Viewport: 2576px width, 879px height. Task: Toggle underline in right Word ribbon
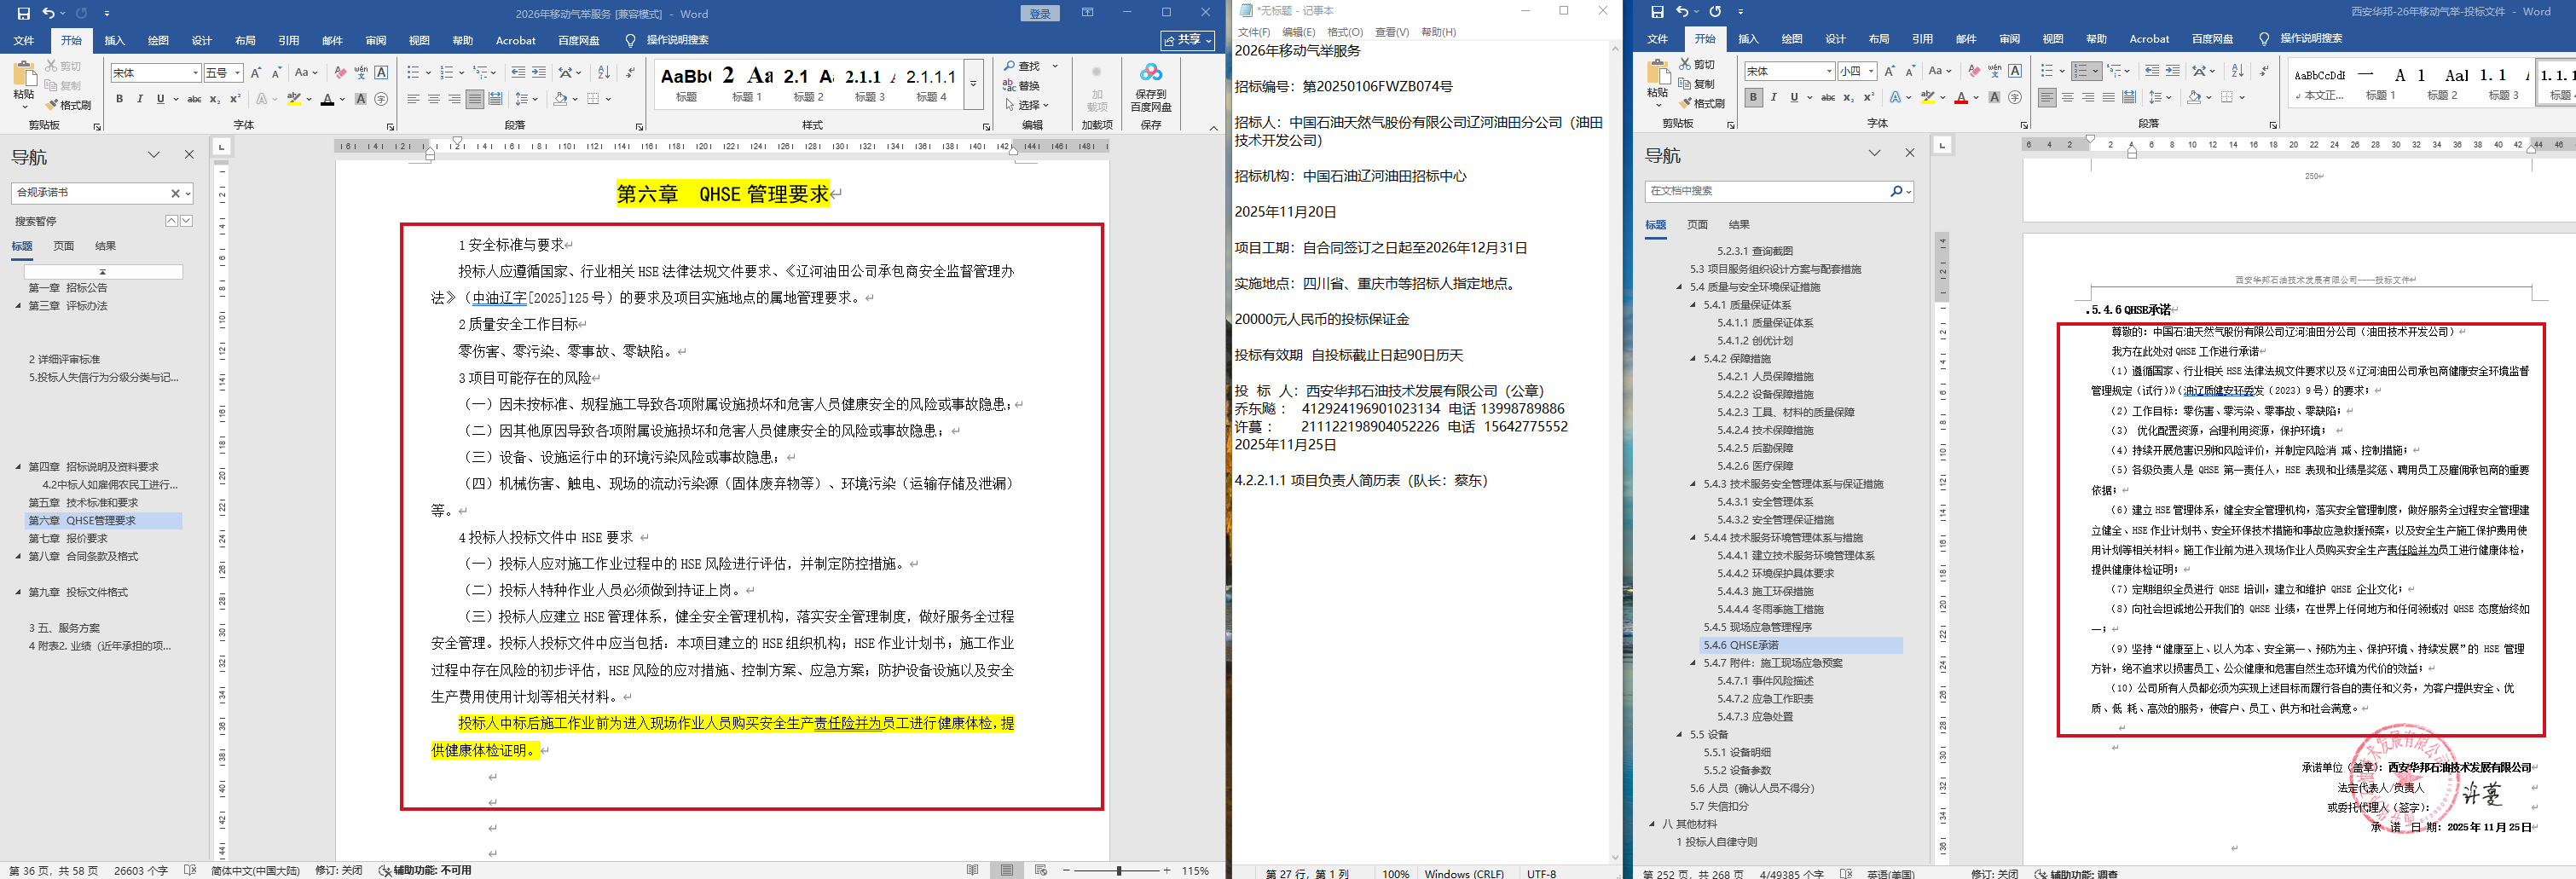[1794, 97]
